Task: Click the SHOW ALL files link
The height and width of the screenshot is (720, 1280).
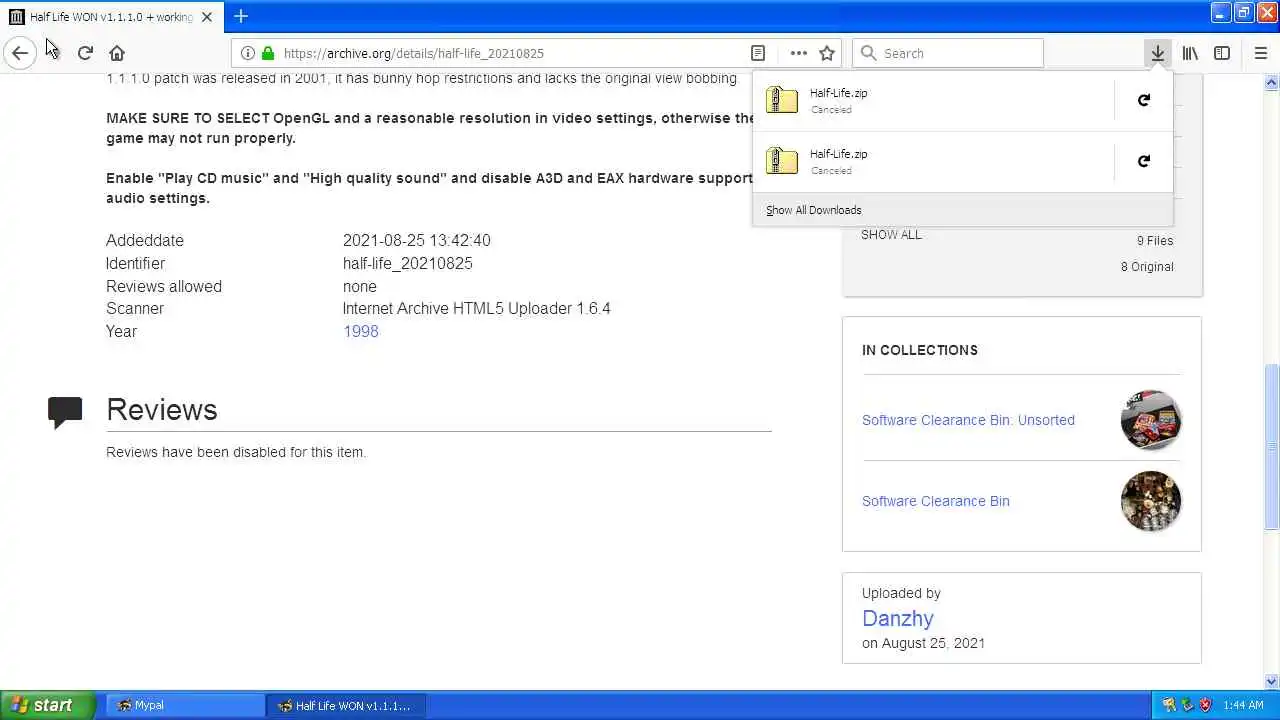Action: pyautogui.click(x=891, y=235)
